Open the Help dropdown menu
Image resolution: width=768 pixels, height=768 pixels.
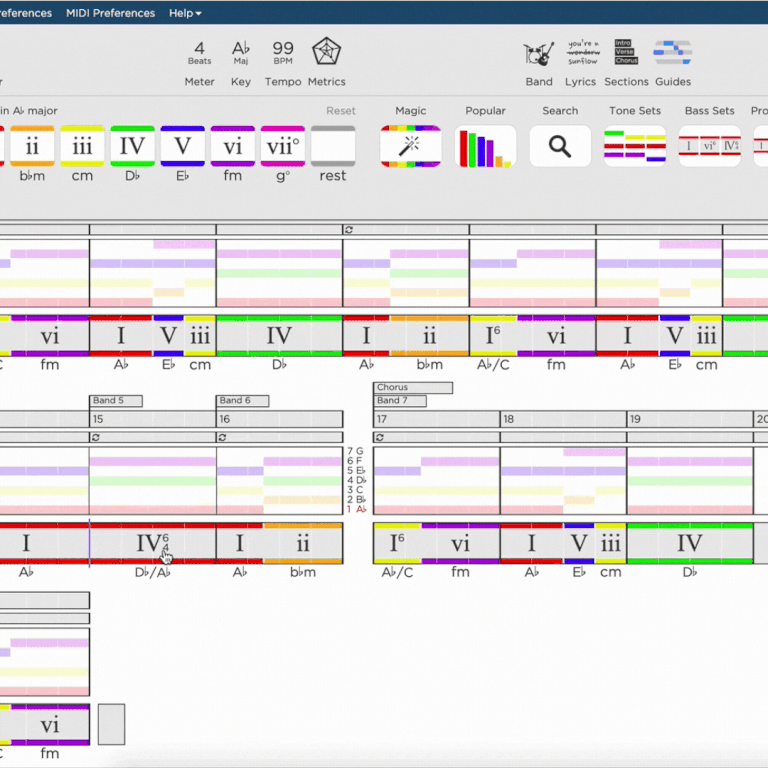coord(185,13)
